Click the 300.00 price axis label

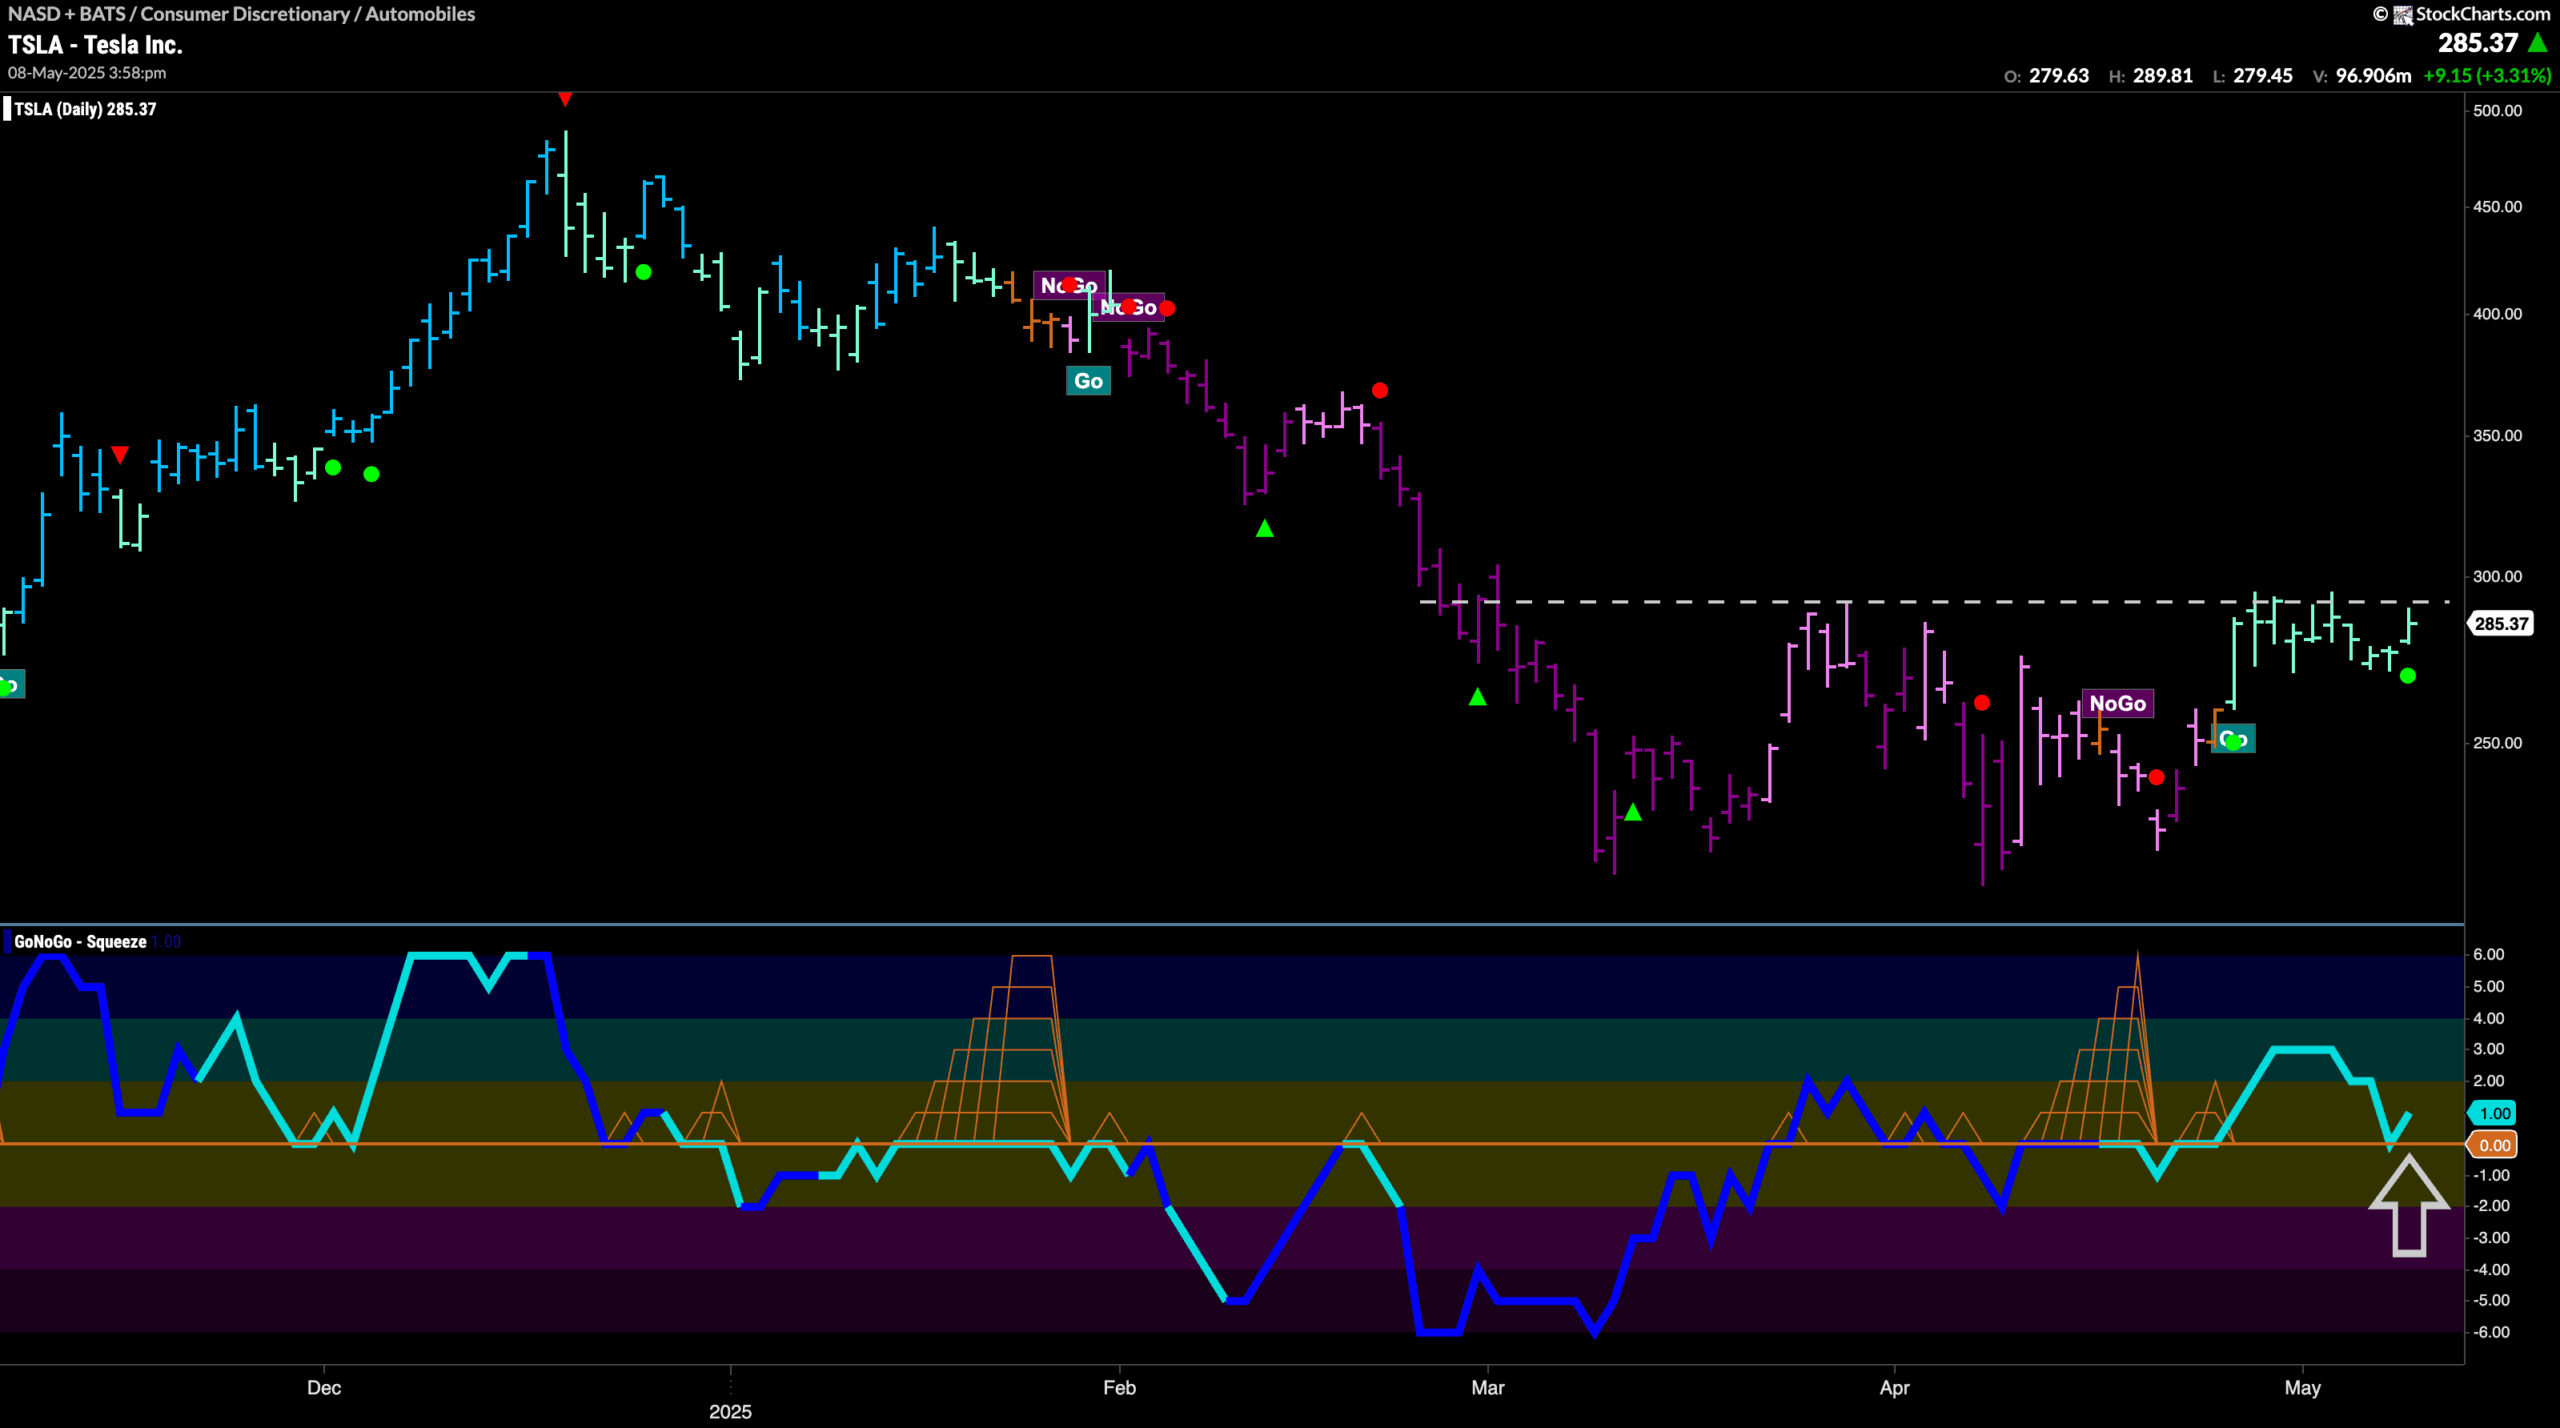[2497, 576]
